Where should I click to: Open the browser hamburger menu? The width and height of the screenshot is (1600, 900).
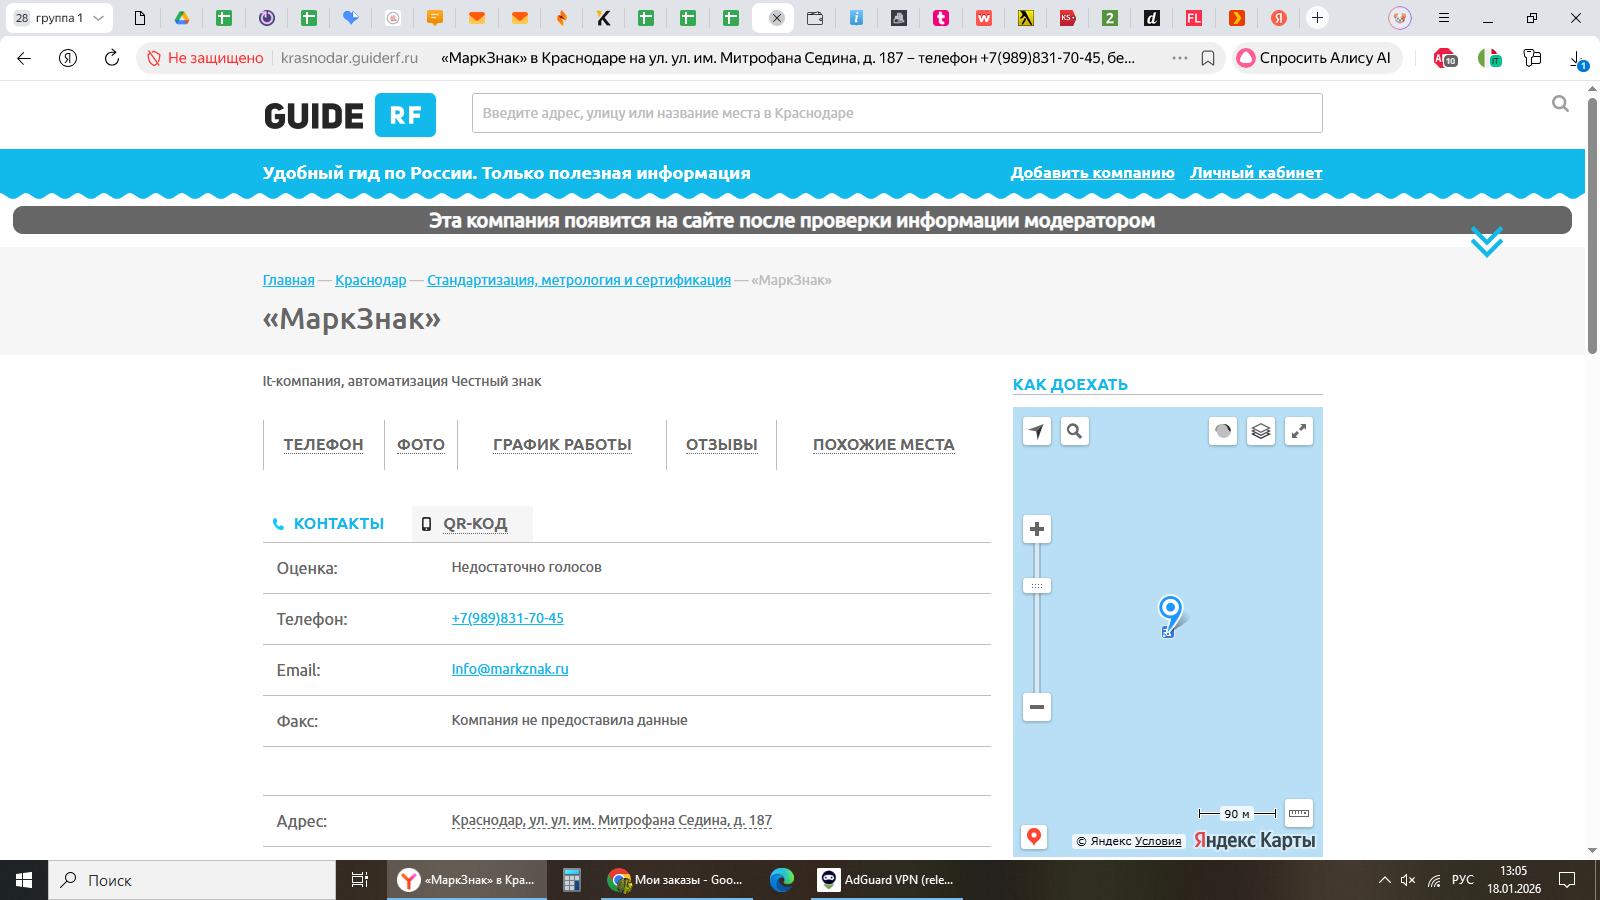[x=1443, y=18]
